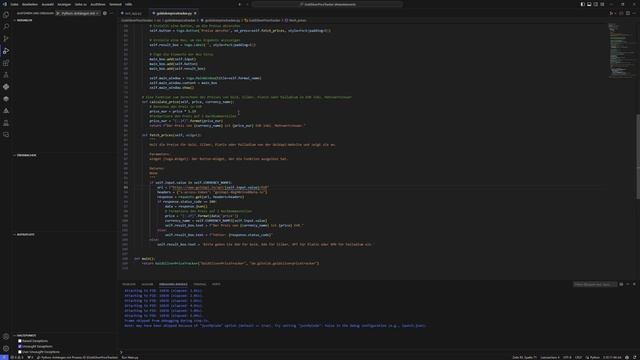Viewport: 640px width, 360px height.
Task: Open the Manage gear in activity bar
Action: (6, 349)
